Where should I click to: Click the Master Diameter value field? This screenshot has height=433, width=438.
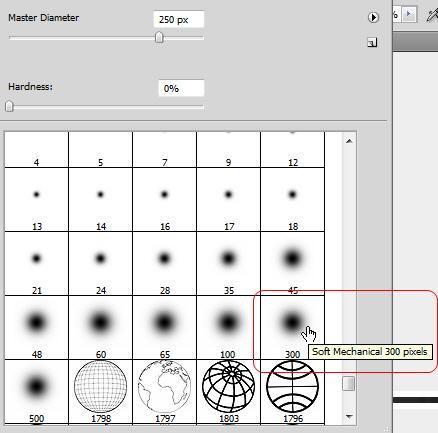[x=179, y=19]
